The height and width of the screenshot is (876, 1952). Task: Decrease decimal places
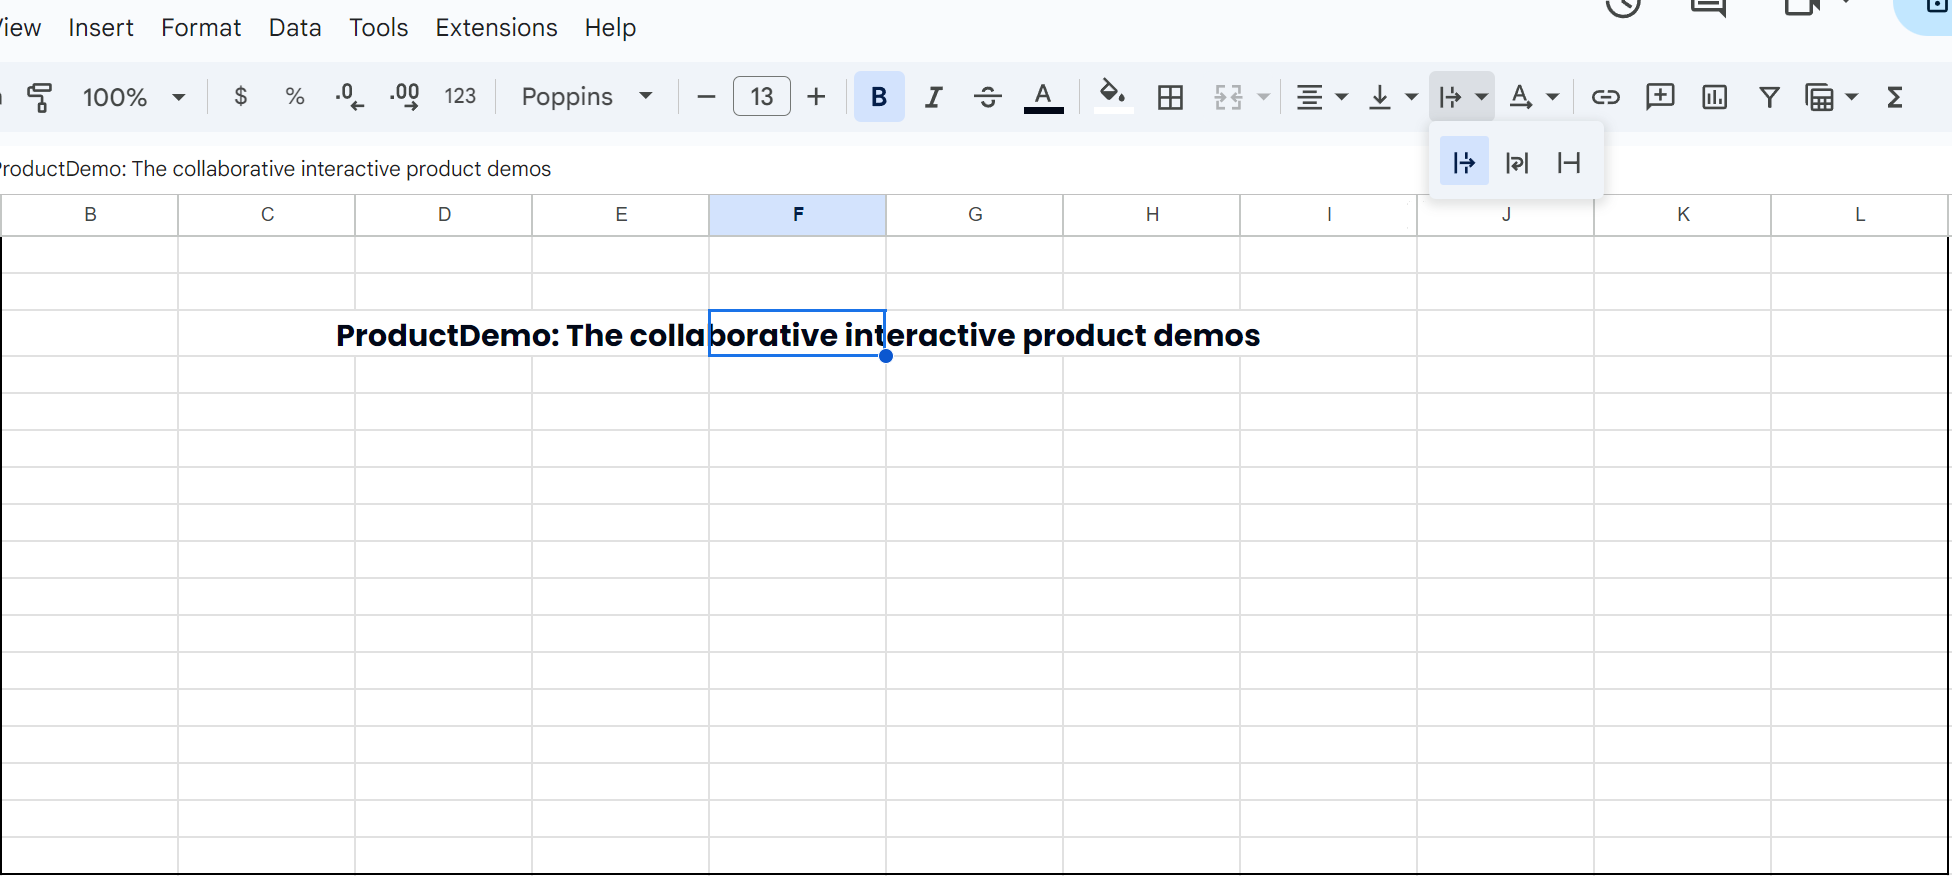tap(349, 97)
